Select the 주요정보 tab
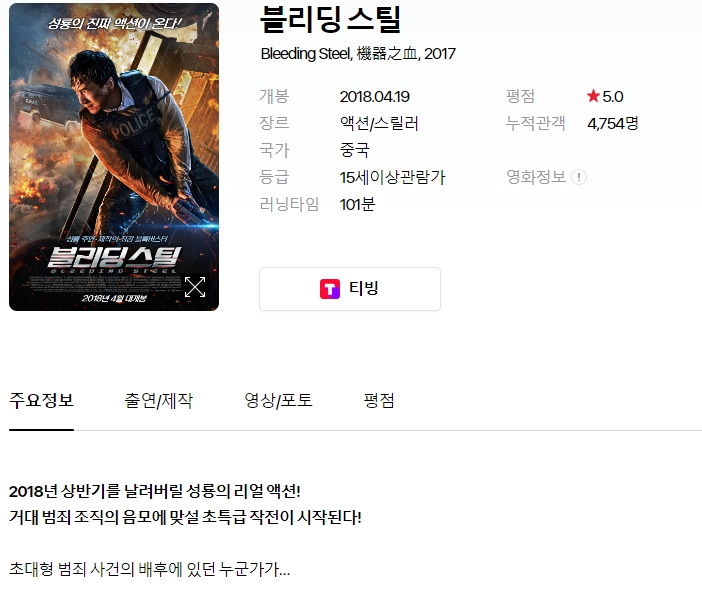Viewport: 702px width, 594px height. pos(41,401)
